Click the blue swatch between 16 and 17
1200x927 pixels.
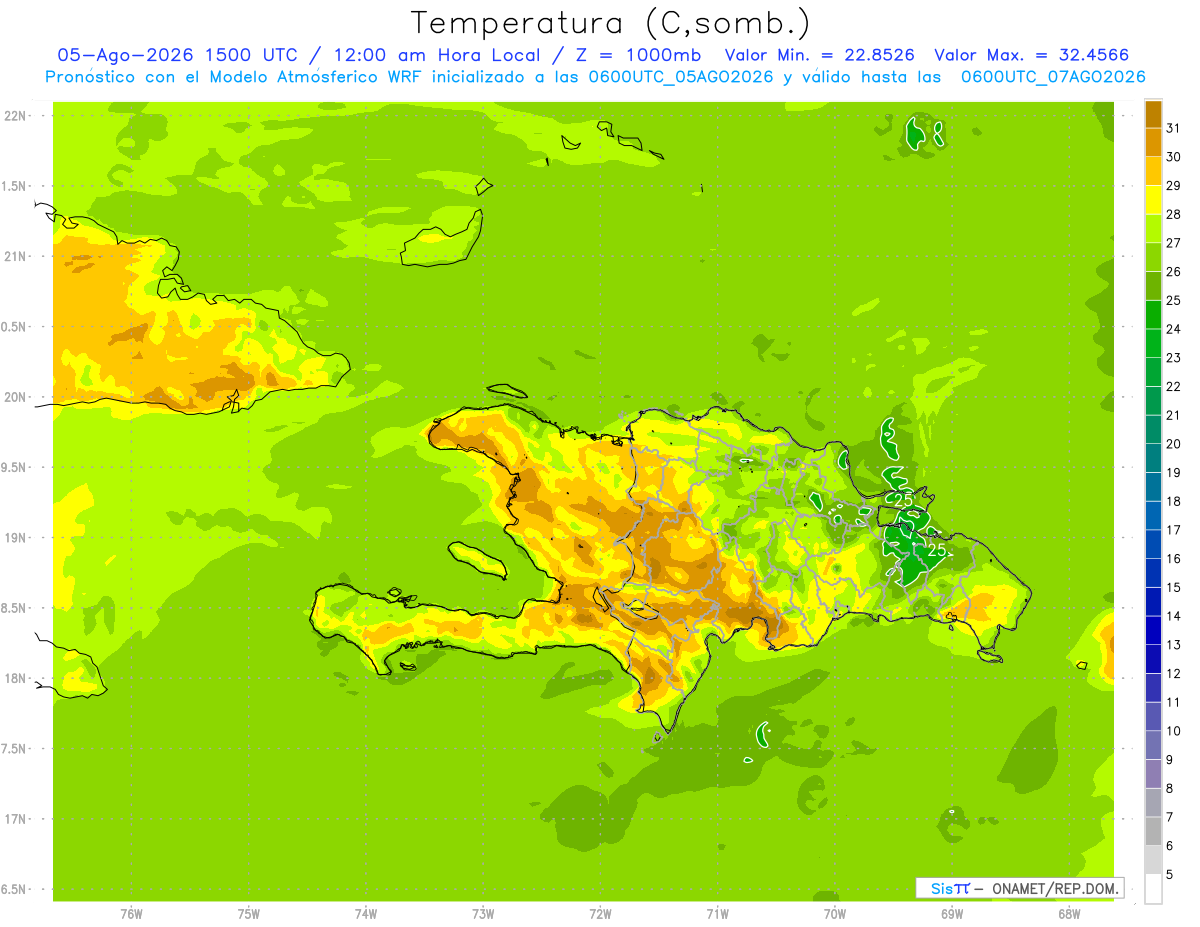click(1153, 544)
